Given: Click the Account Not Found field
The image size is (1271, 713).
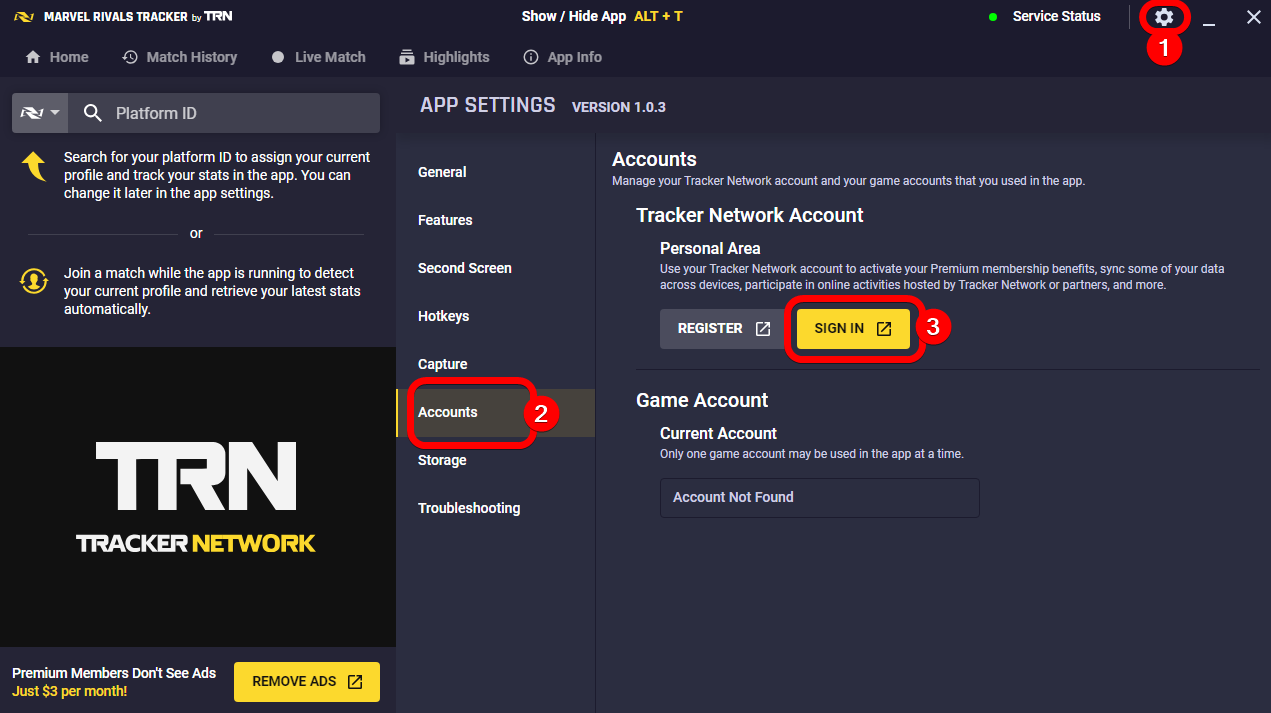Looking at the screenshot, I should [819, 497].
